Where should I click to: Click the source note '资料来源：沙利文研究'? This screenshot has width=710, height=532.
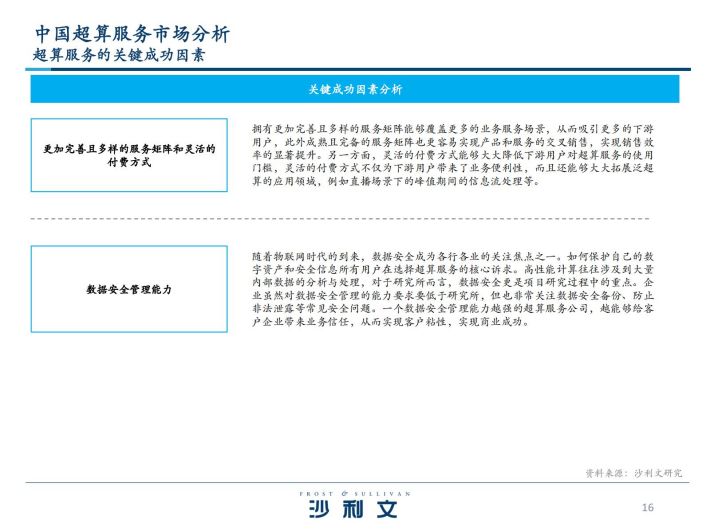633,473
